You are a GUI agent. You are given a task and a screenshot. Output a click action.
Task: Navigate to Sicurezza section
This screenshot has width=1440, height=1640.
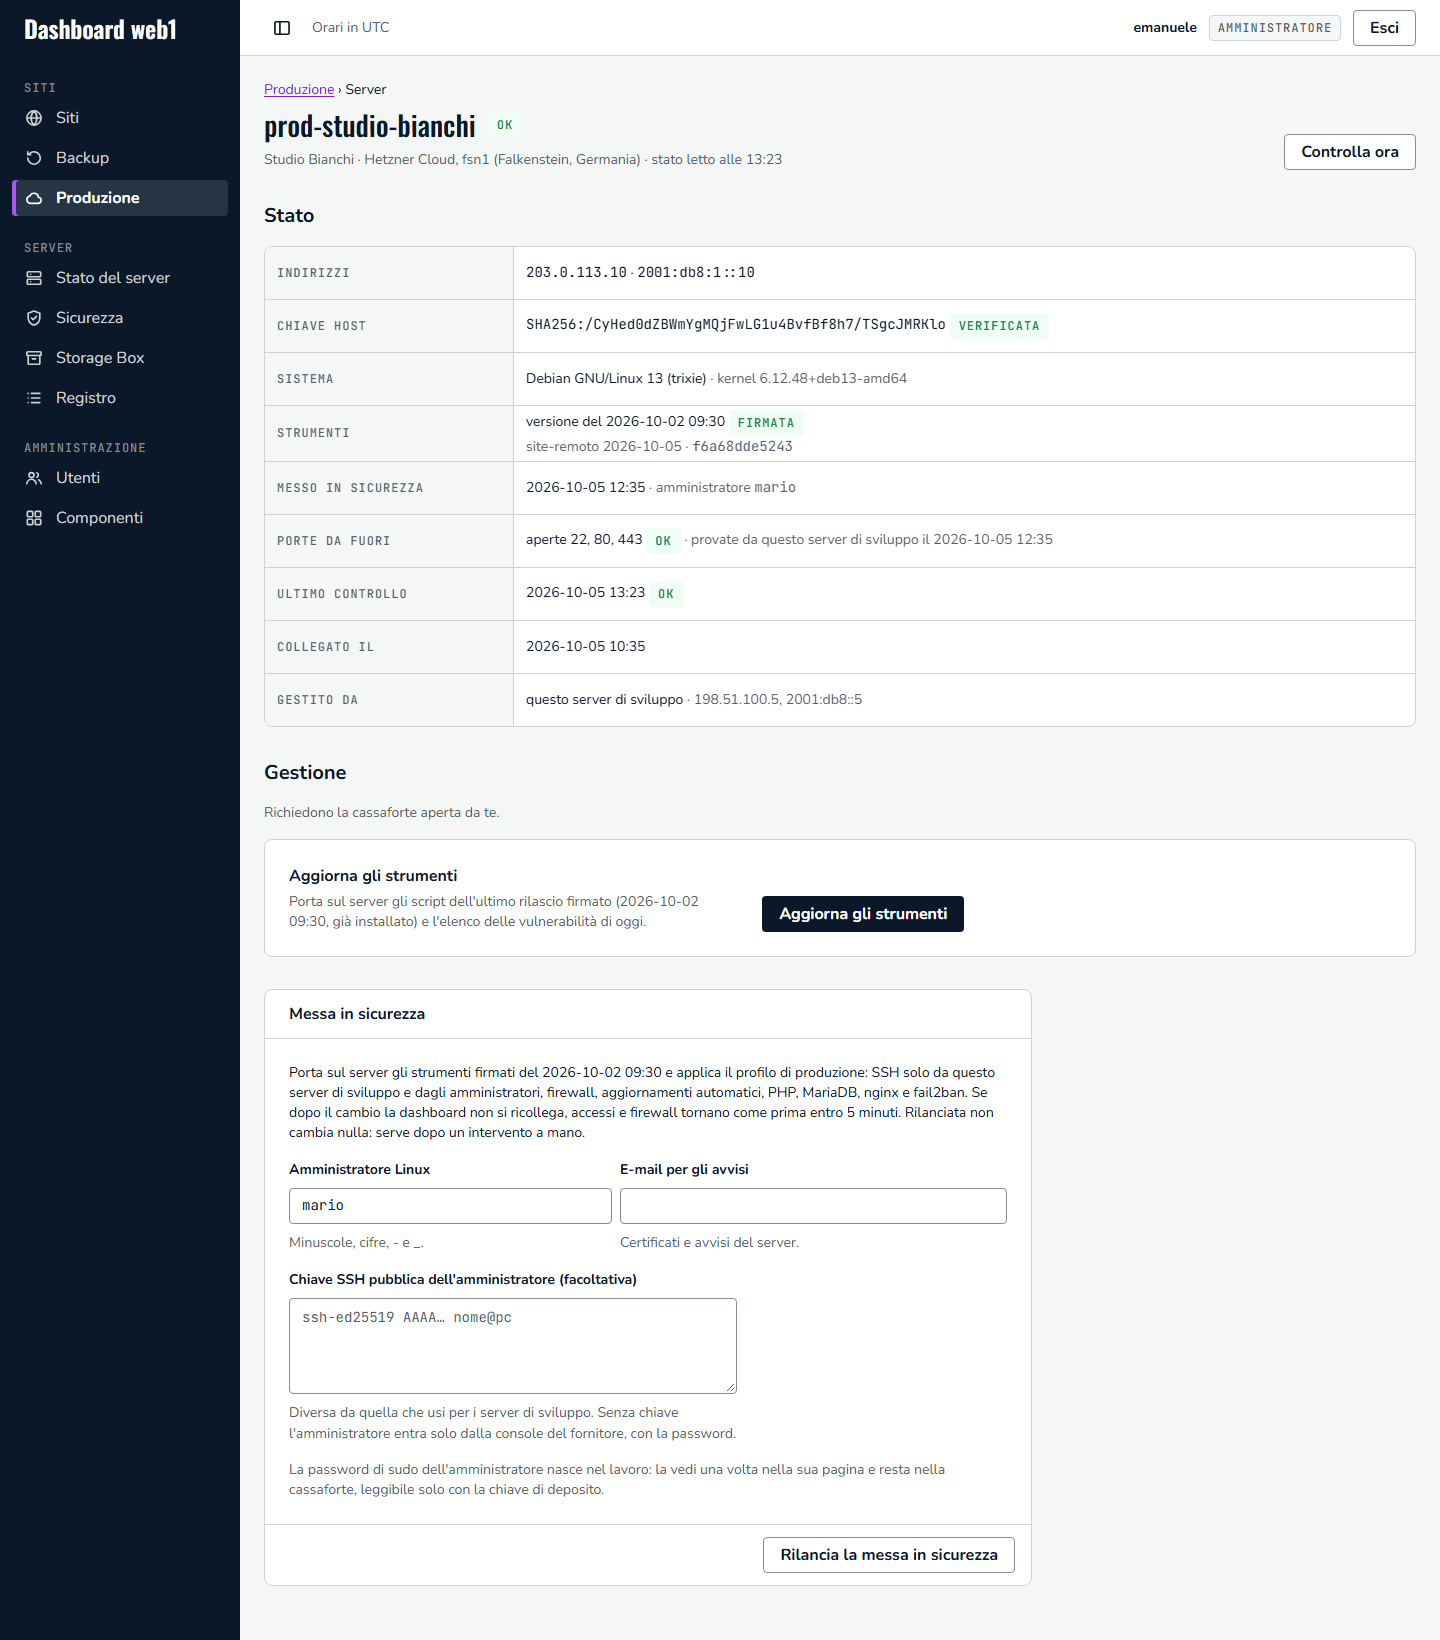click(120, 318)
